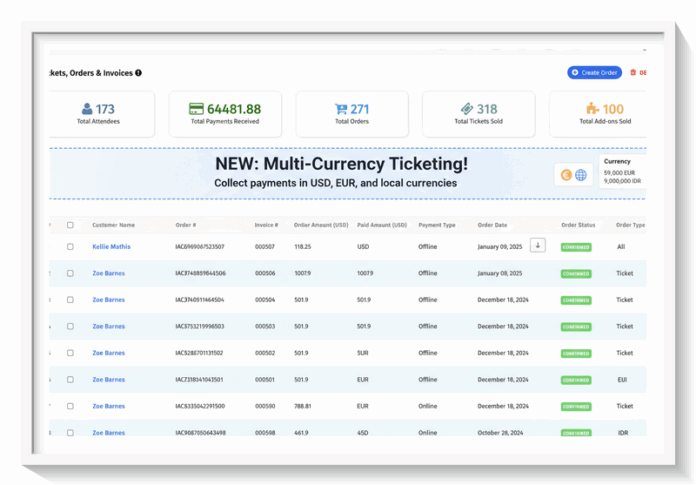Sort by the Order Date column header
This screenshot has height=485, width=696.
pos(494,225)
